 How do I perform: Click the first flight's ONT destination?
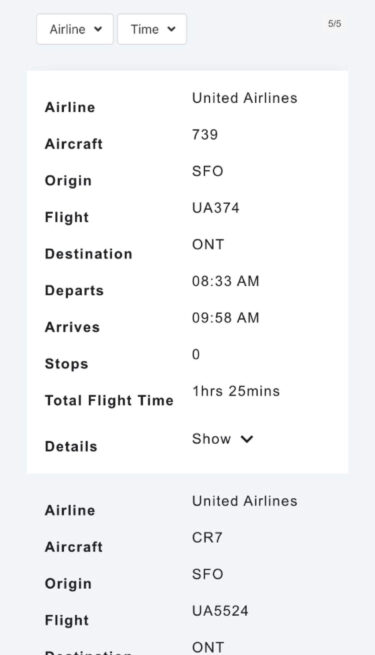(208, 244)
